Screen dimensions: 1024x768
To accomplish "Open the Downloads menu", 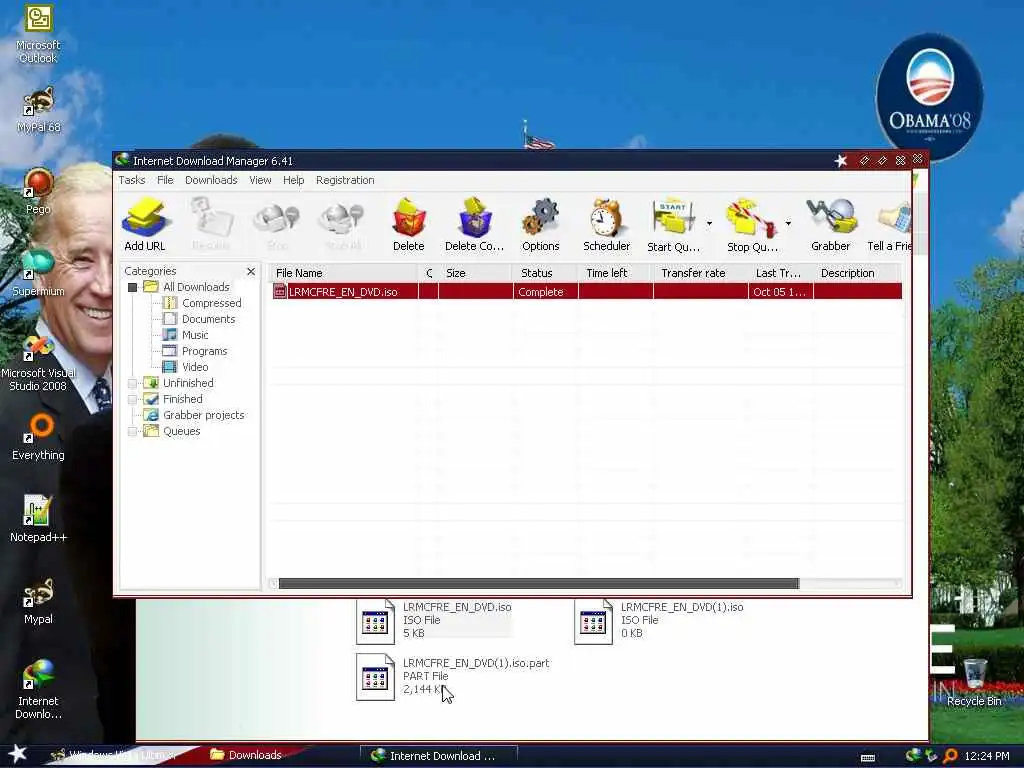I will tap(211, 180).
